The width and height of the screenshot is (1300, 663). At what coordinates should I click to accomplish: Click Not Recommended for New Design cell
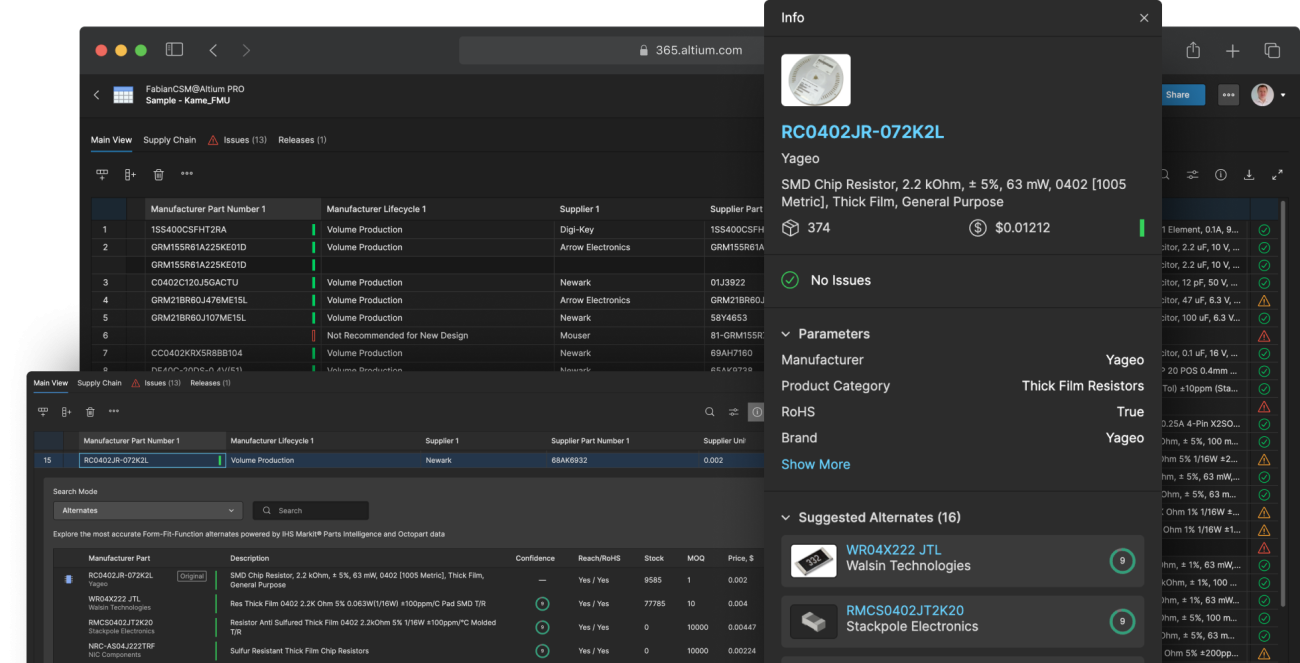(438, 335)
